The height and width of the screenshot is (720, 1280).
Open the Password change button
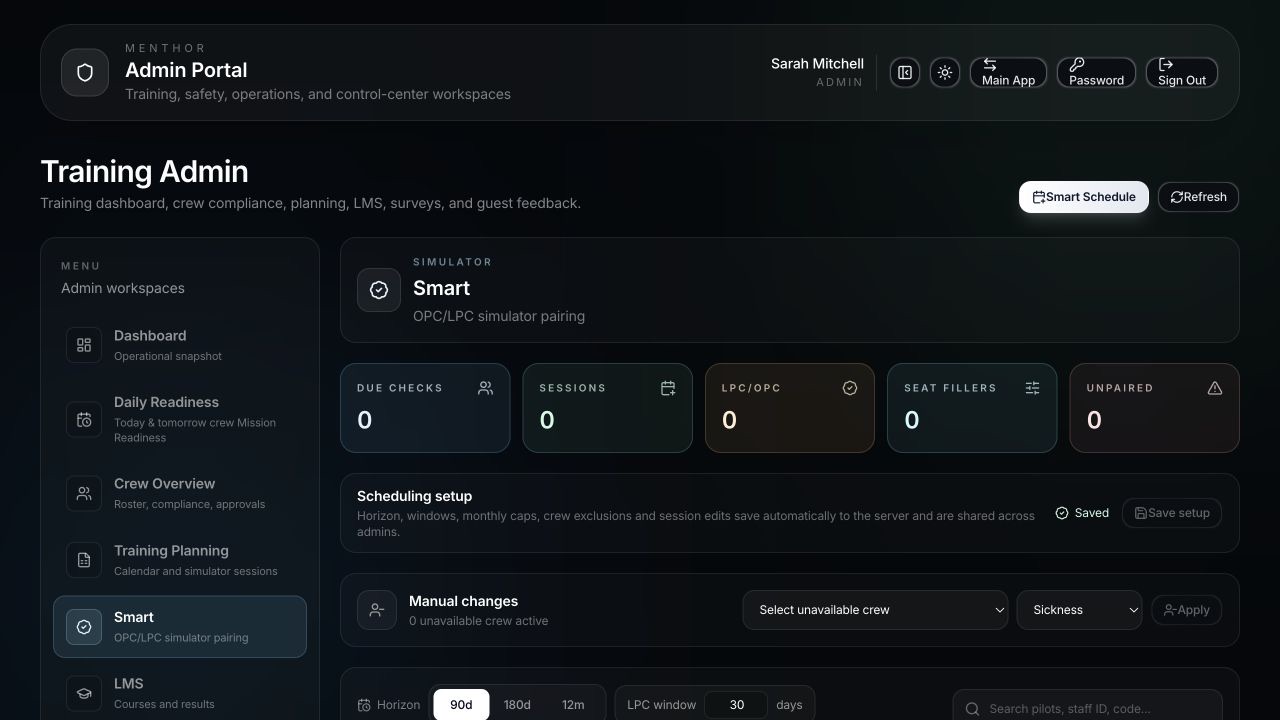(1096, 73)
